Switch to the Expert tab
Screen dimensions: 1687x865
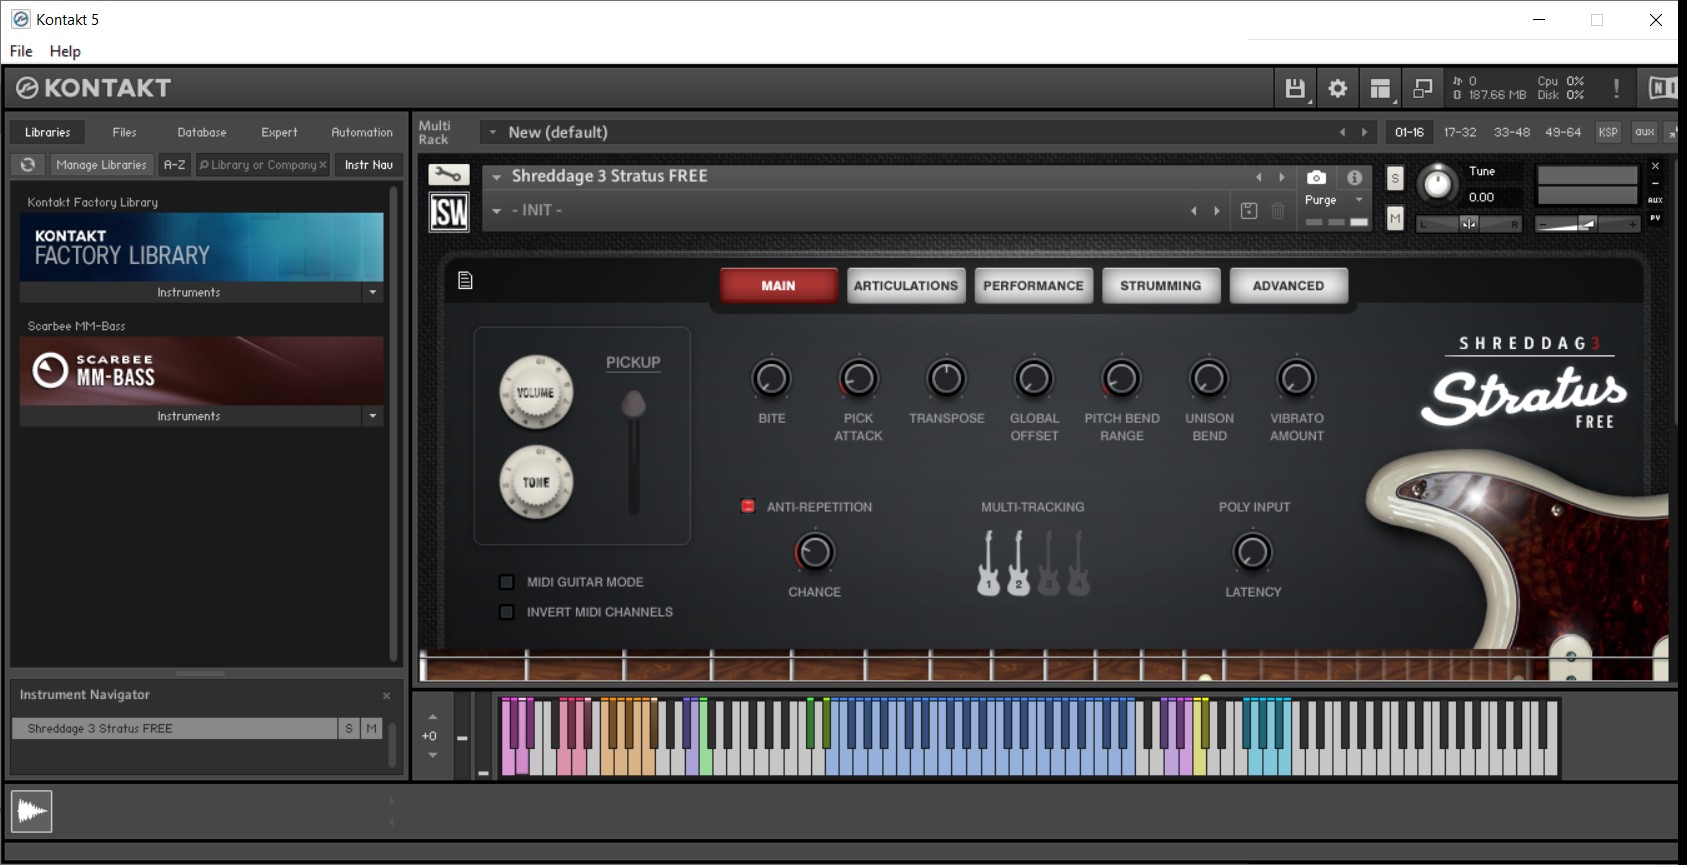tap(279, 132)
